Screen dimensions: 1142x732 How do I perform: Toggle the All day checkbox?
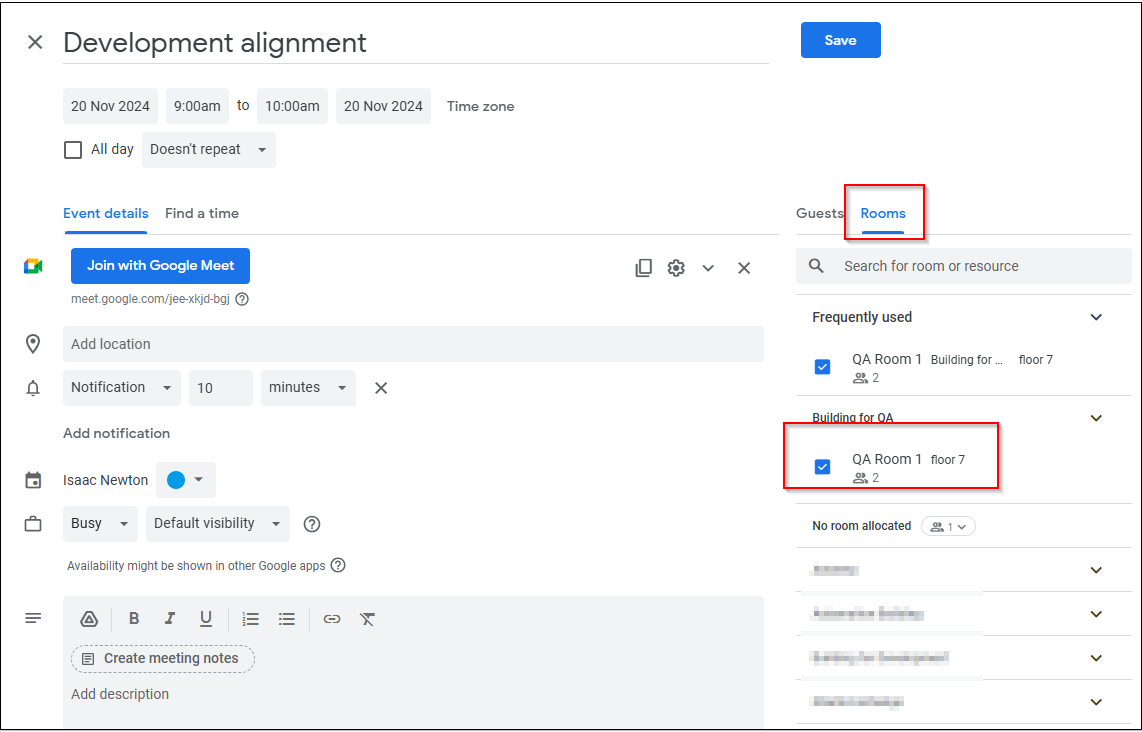coord(73,150)
